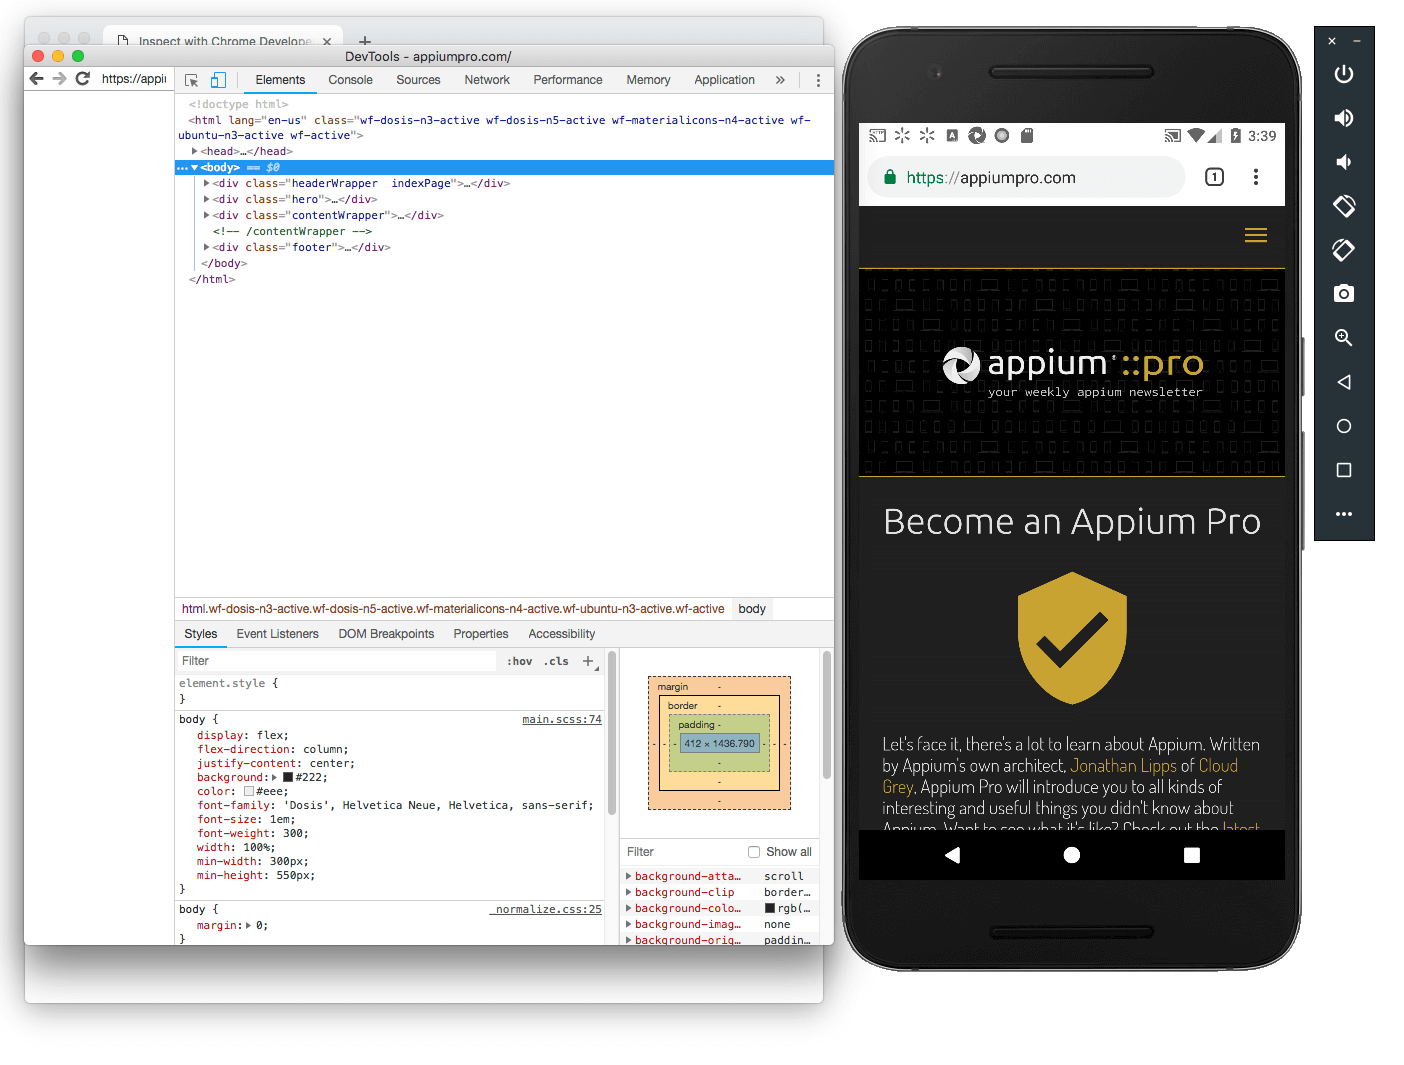The width and height of the screenshot is (1404, 1065).
Task: Tap the Android navigation home button
Action: pos(1072,855)
